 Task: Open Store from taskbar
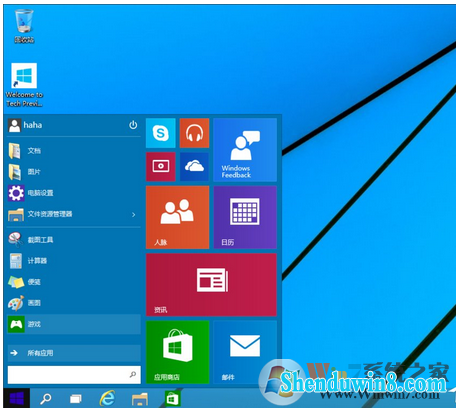(172, 398)
